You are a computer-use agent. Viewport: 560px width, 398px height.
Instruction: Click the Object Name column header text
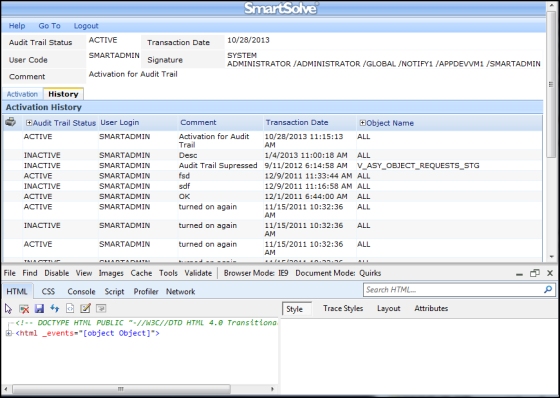tap(390, 123)
